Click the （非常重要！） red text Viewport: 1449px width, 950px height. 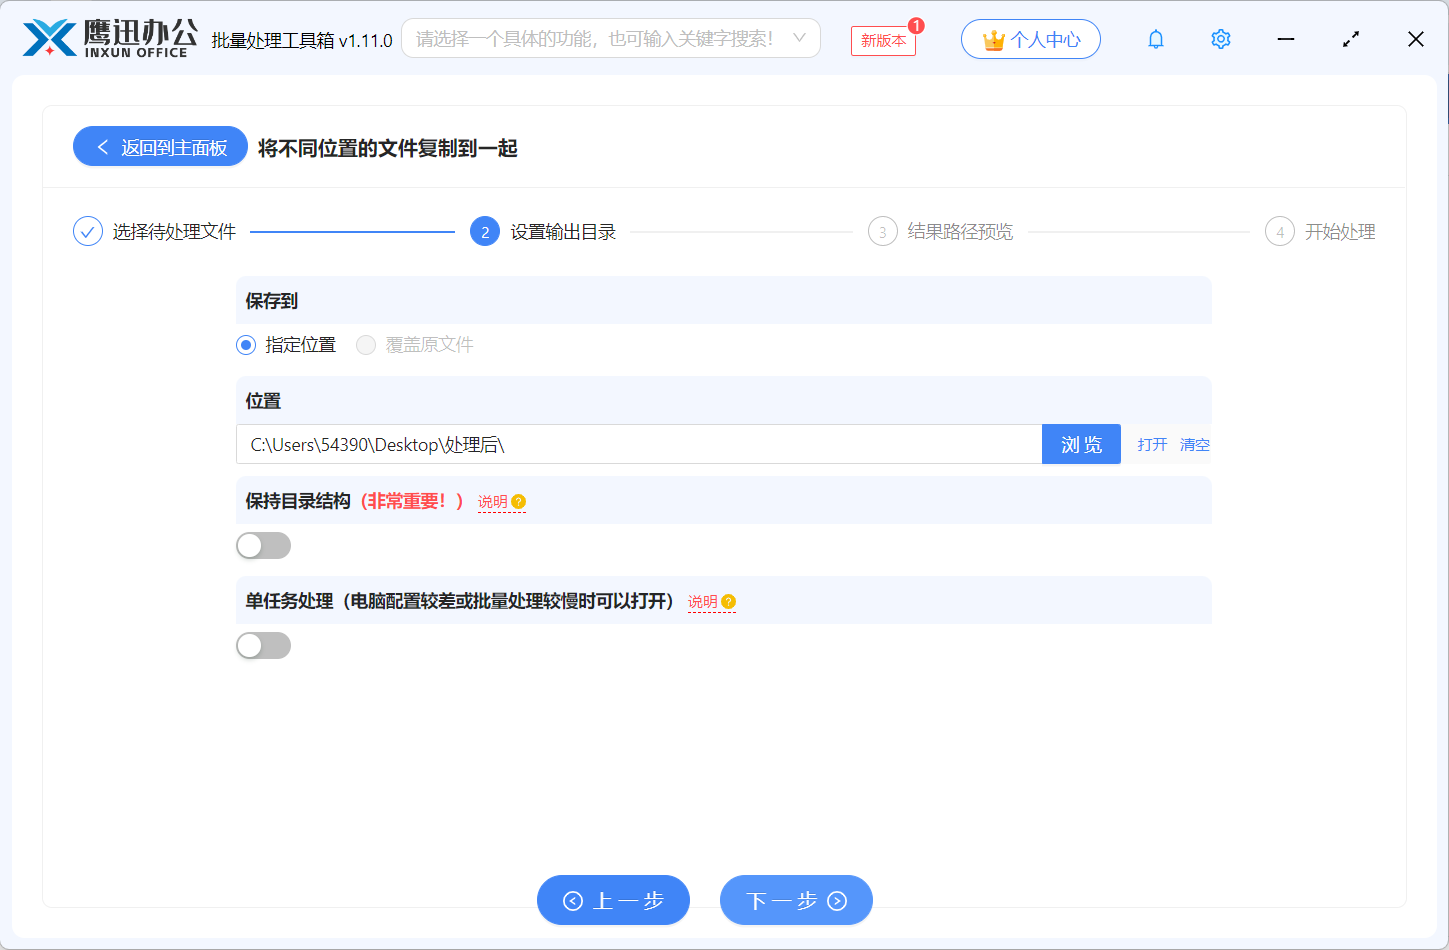tap(411, 501)
